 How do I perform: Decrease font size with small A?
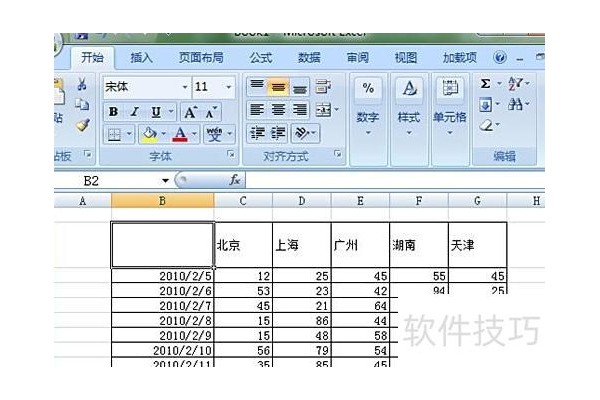tap(211, 112)
